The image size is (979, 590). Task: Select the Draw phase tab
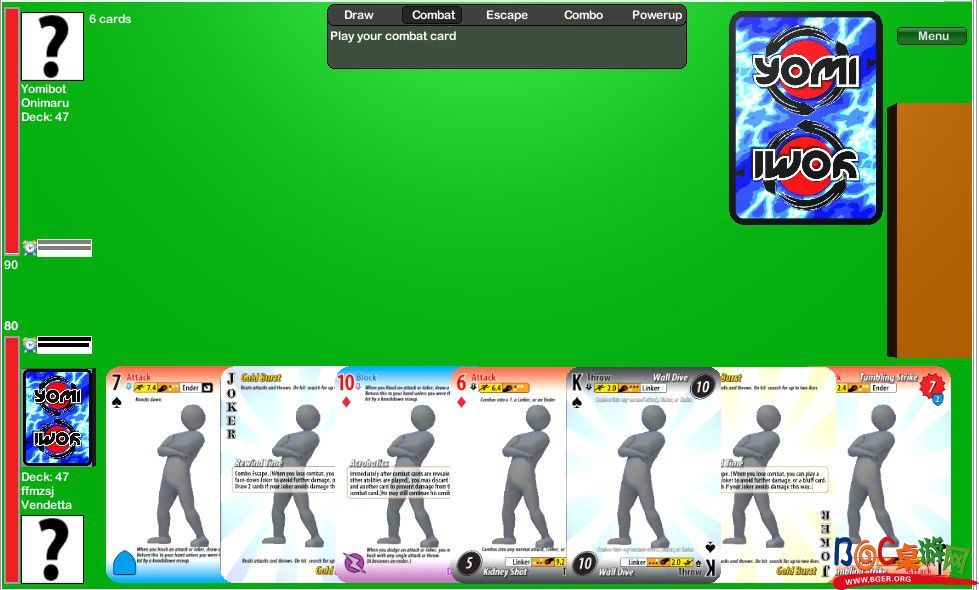coord(358,15)
